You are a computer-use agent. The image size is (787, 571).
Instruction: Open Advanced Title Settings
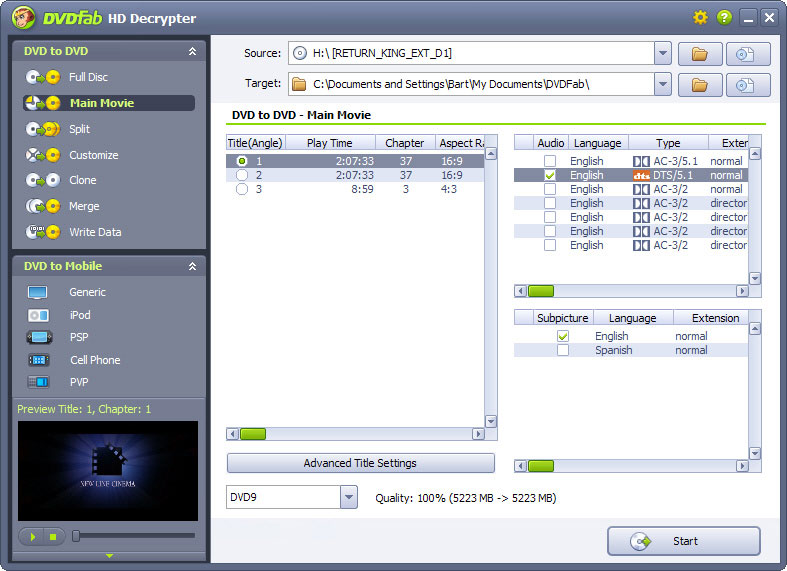click(x=360, y=463)
